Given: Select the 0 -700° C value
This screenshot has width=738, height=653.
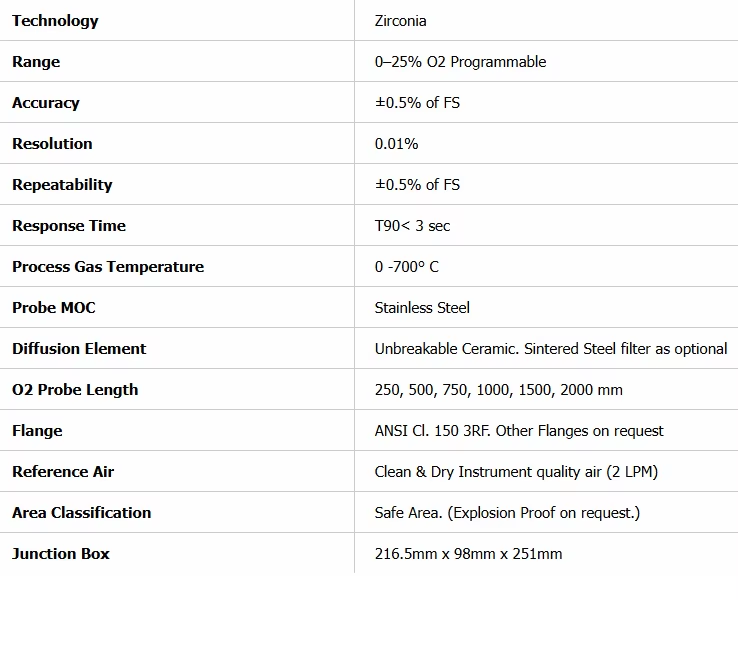Looking at the screenshot, I should click(406, 267).
